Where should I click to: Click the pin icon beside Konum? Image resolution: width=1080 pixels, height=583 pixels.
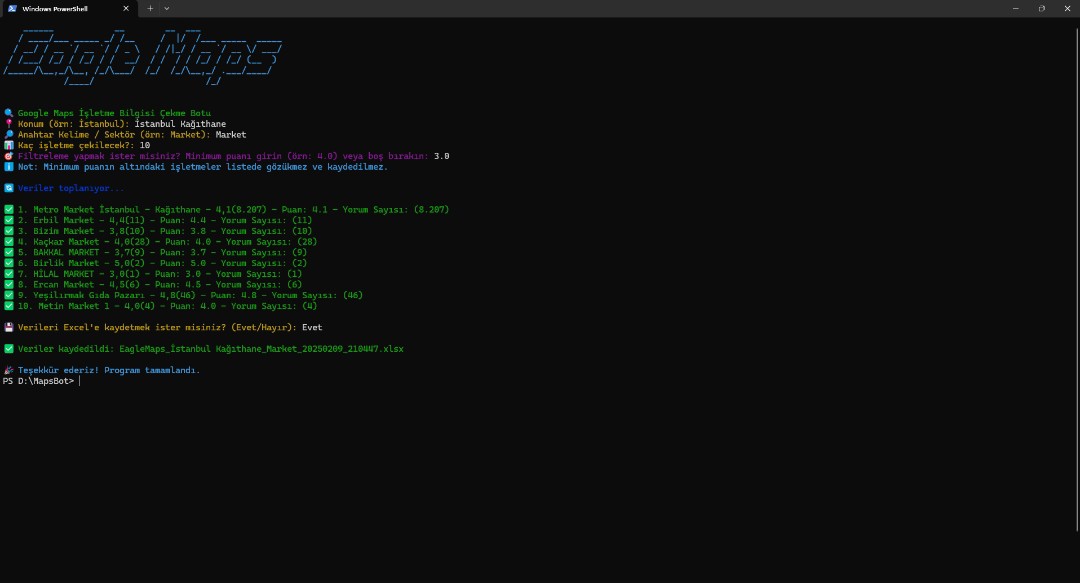pos(9,124)
